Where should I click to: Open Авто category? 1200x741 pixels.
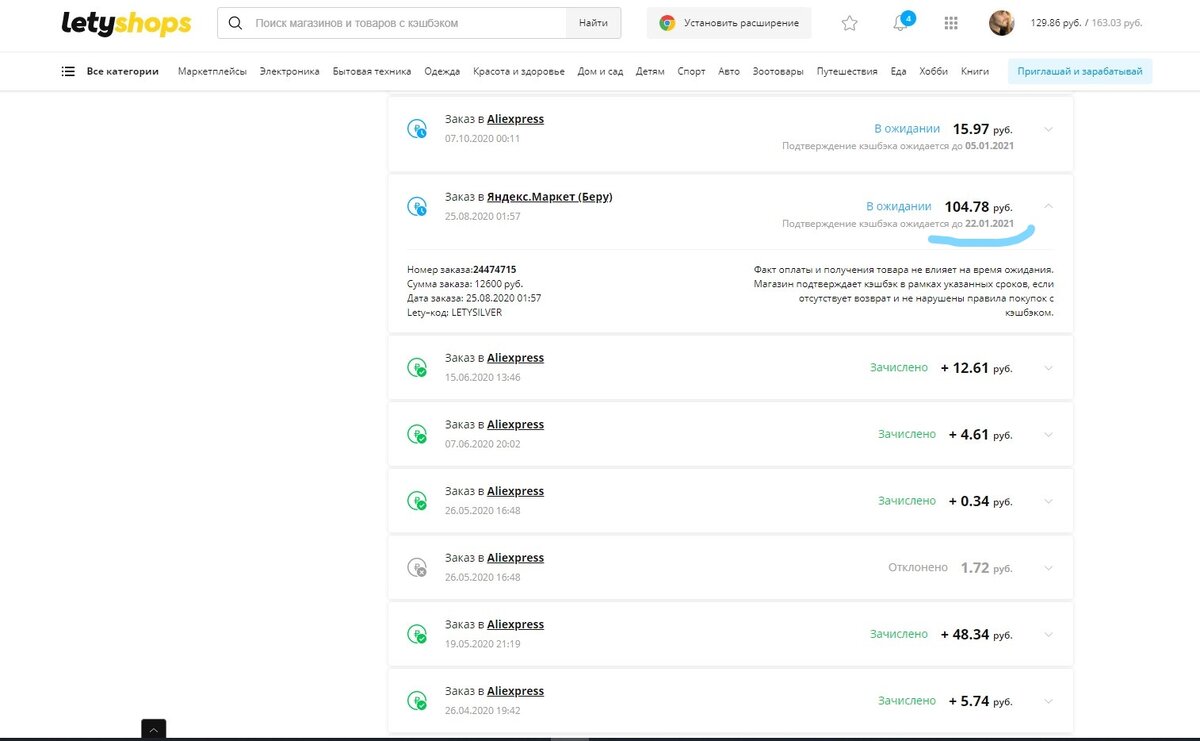pos(729,72)
